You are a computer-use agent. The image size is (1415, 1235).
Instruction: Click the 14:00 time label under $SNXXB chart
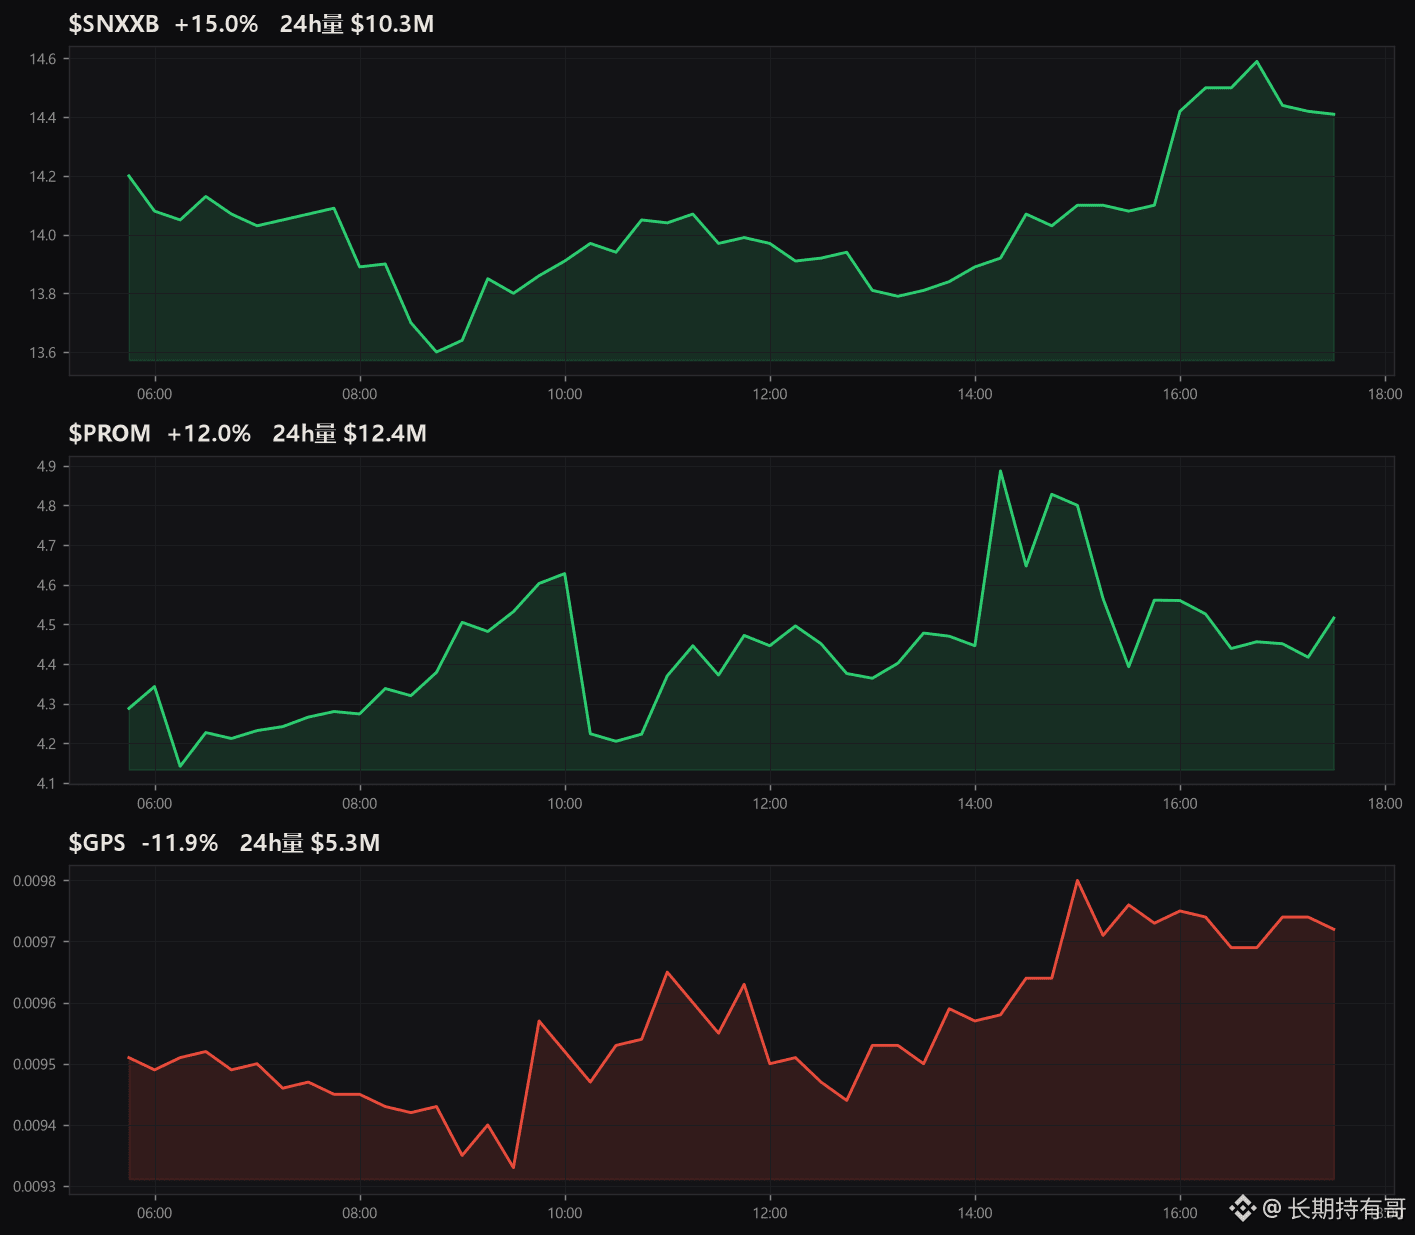975,394
